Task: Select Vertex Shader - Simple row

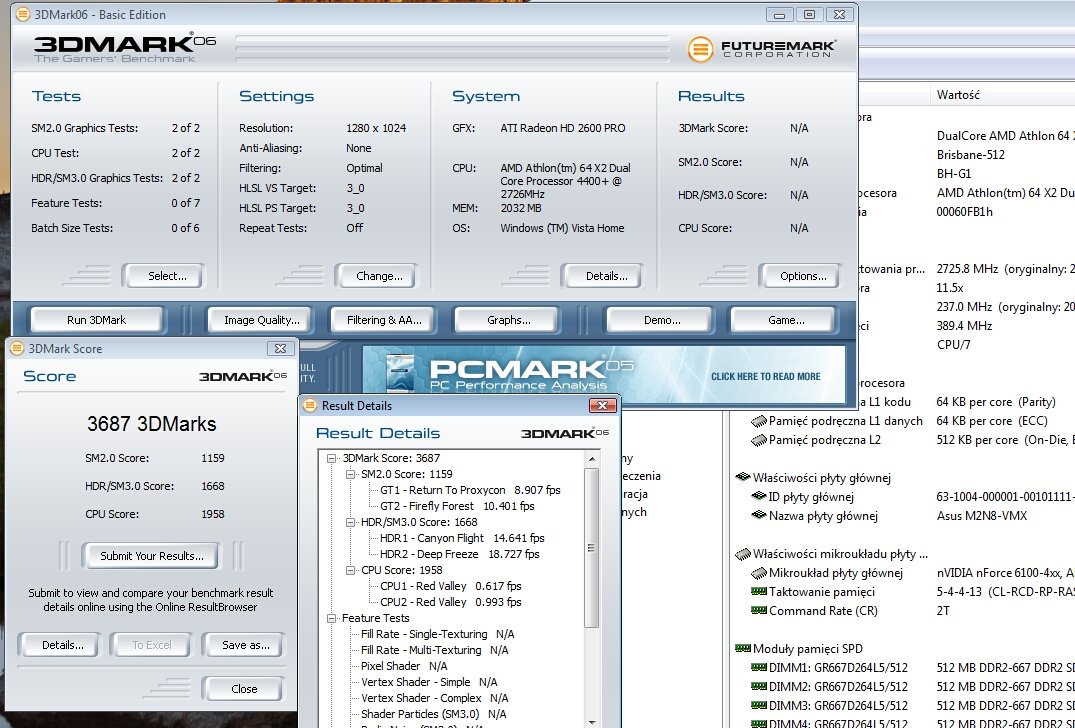Action: [429, 682]
